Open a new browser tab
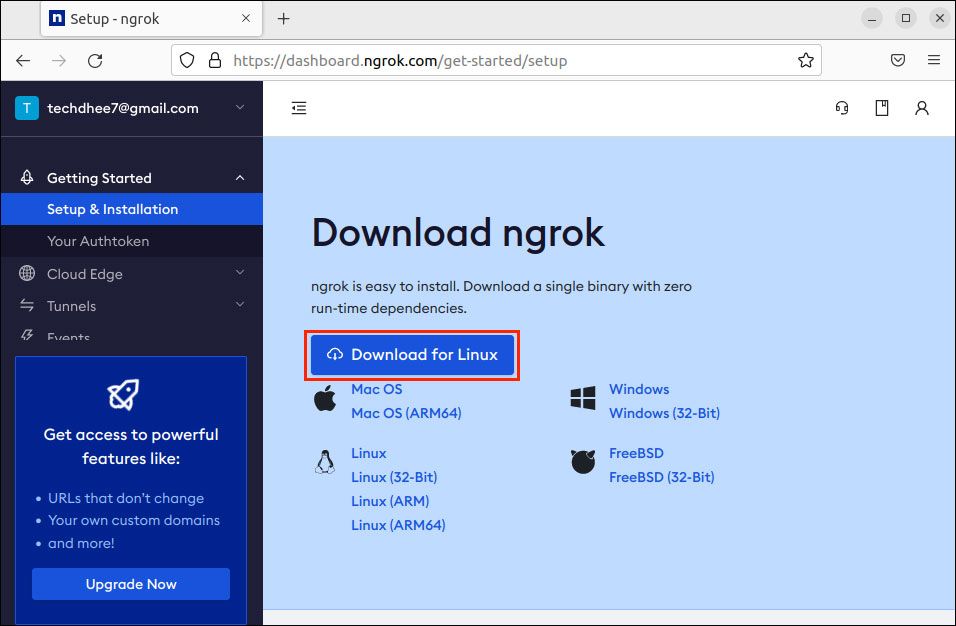This screenshot has height=626, width=956. point(284,19)
